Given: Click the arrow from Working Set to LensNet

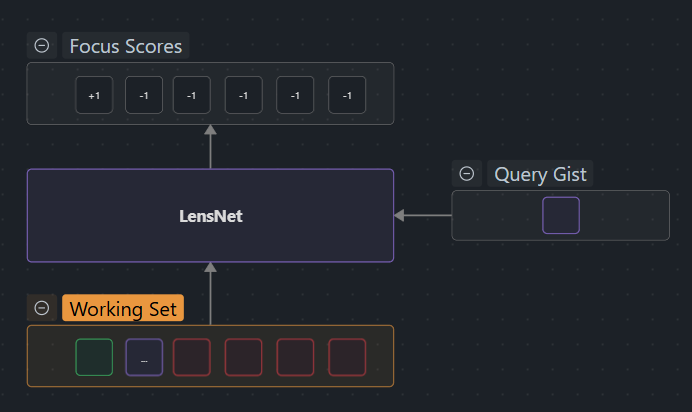Looking at the screenshot, I should pyautogui.click(x=210, y=294).
